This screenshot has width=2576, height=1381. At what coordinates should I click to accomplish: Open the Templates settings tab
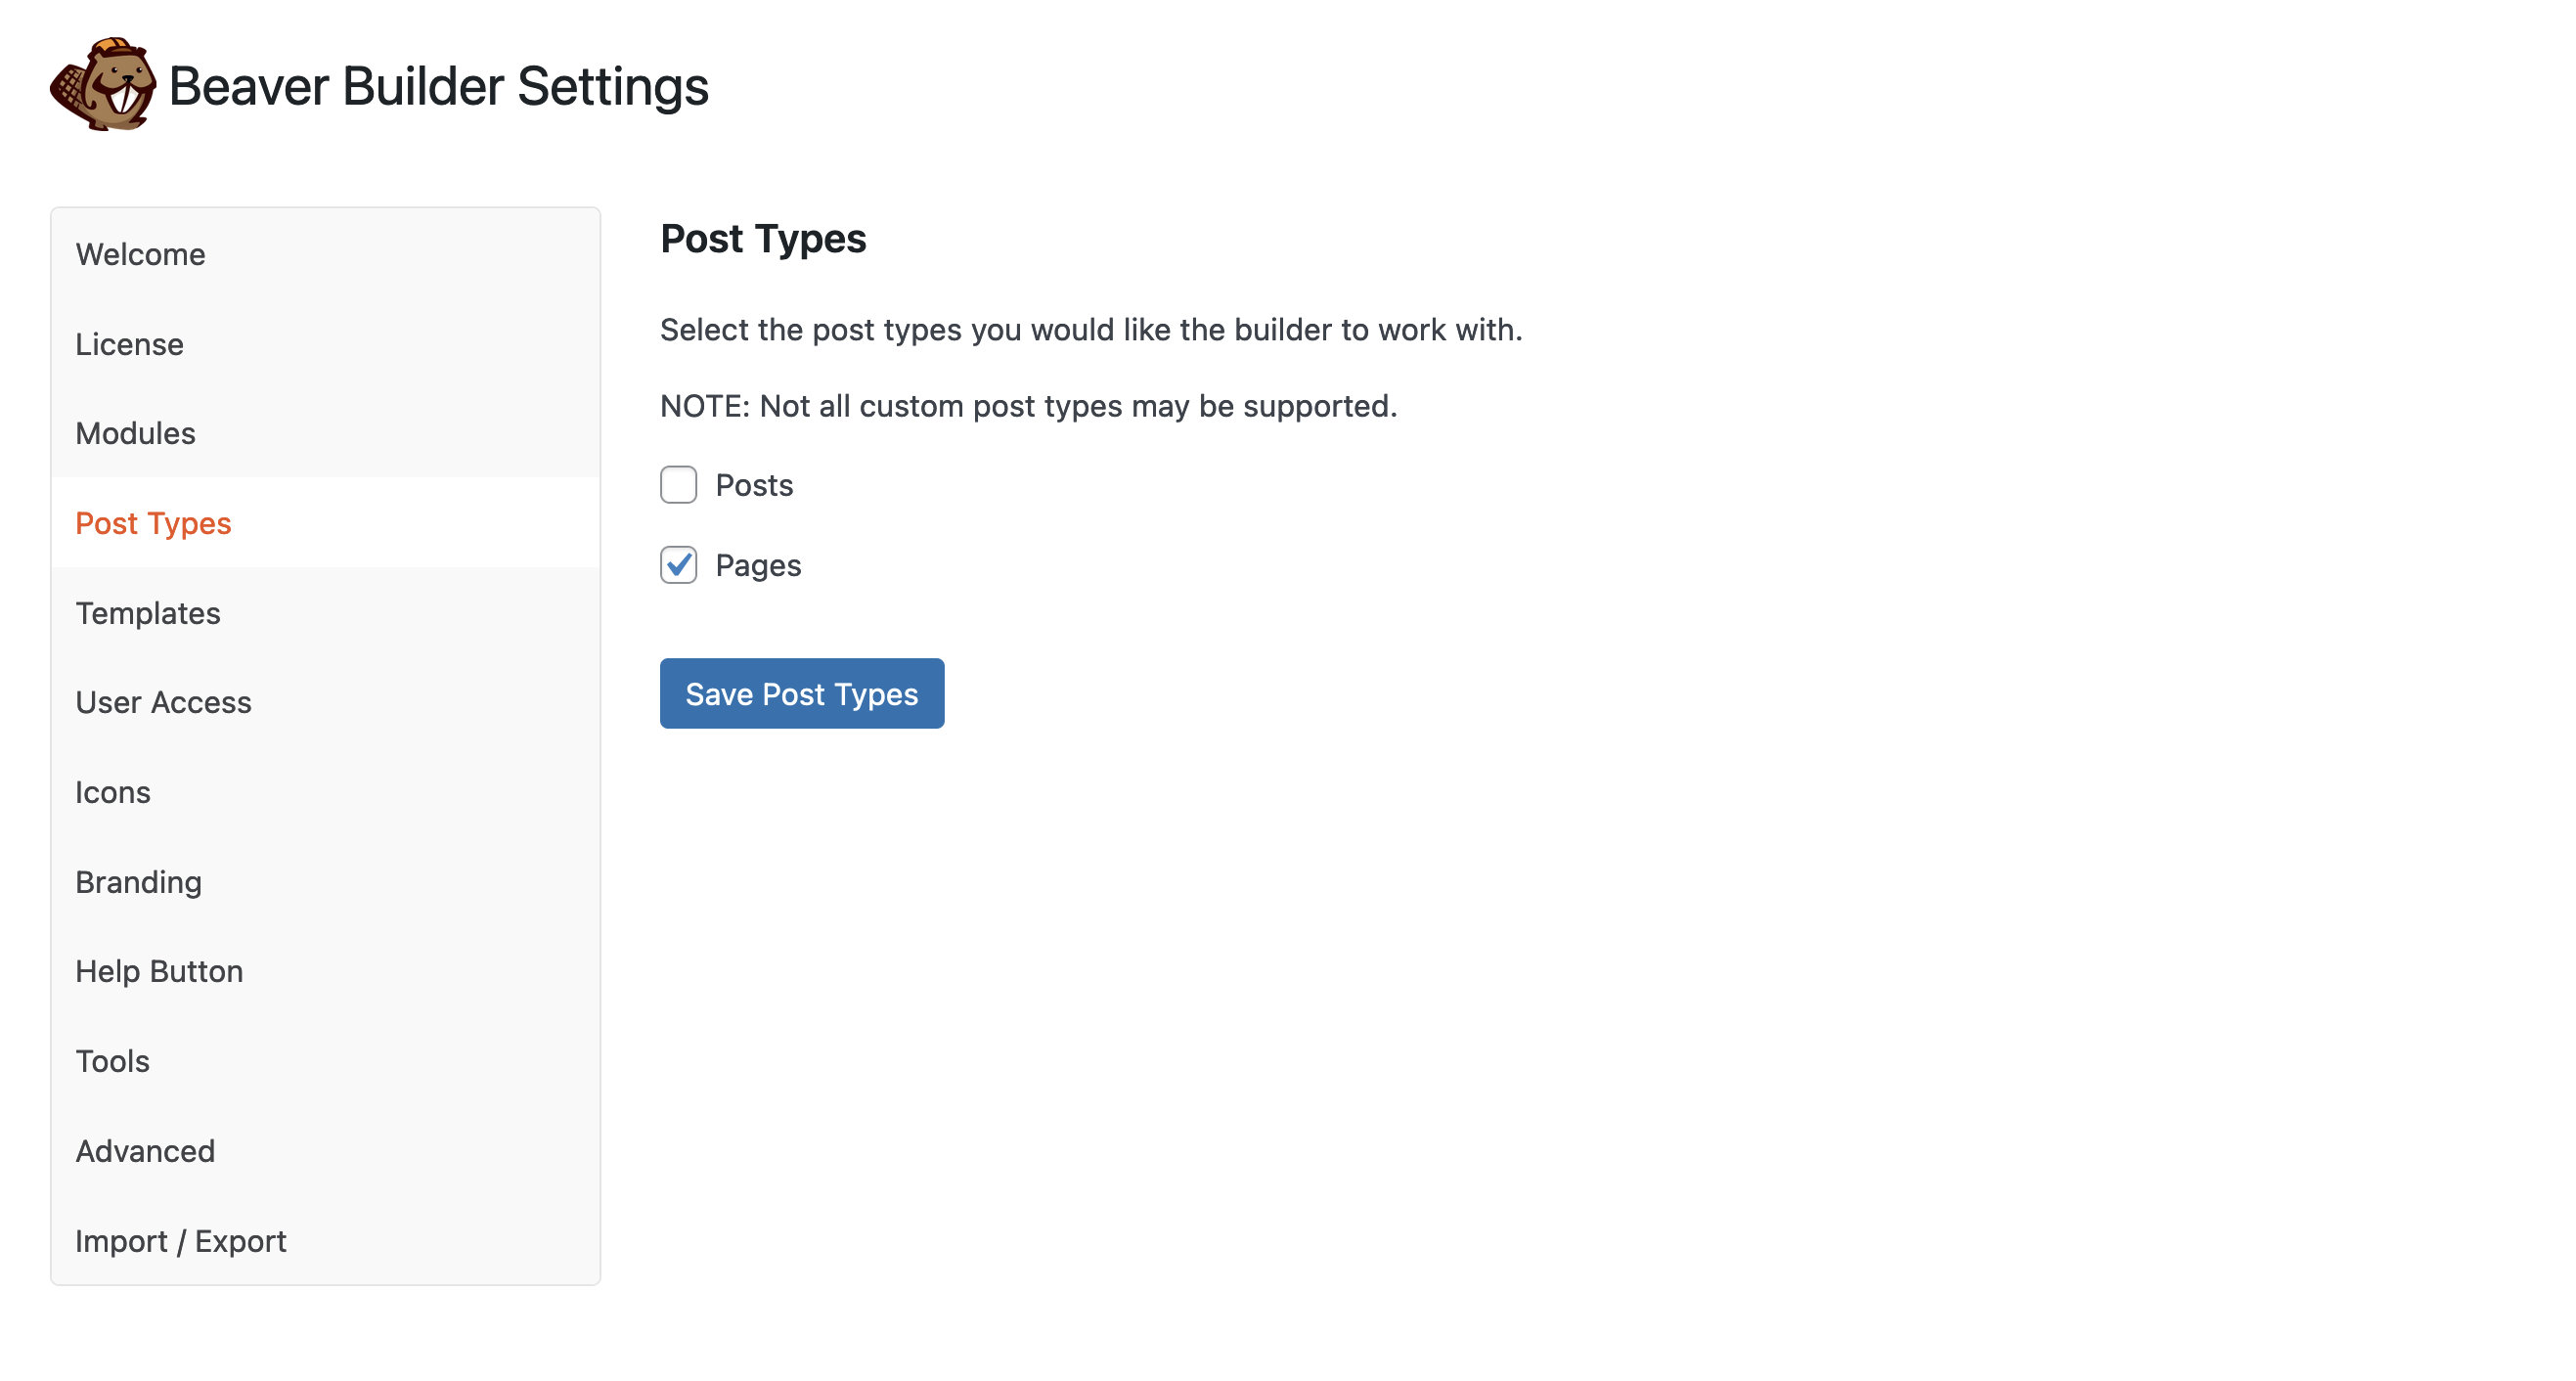(x=148, y=613)
